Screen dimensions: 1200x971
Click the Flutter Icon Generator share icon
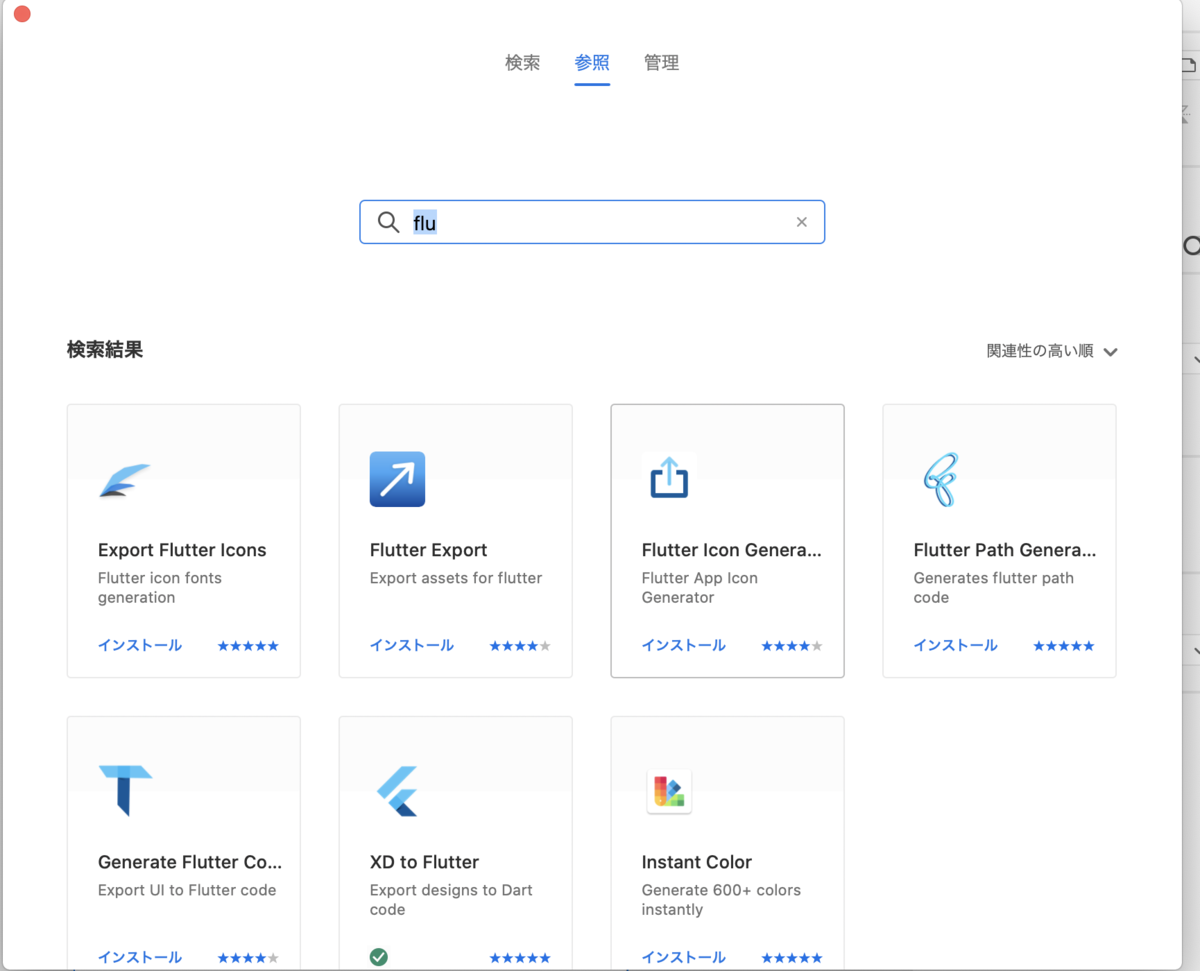click(669, 477)
